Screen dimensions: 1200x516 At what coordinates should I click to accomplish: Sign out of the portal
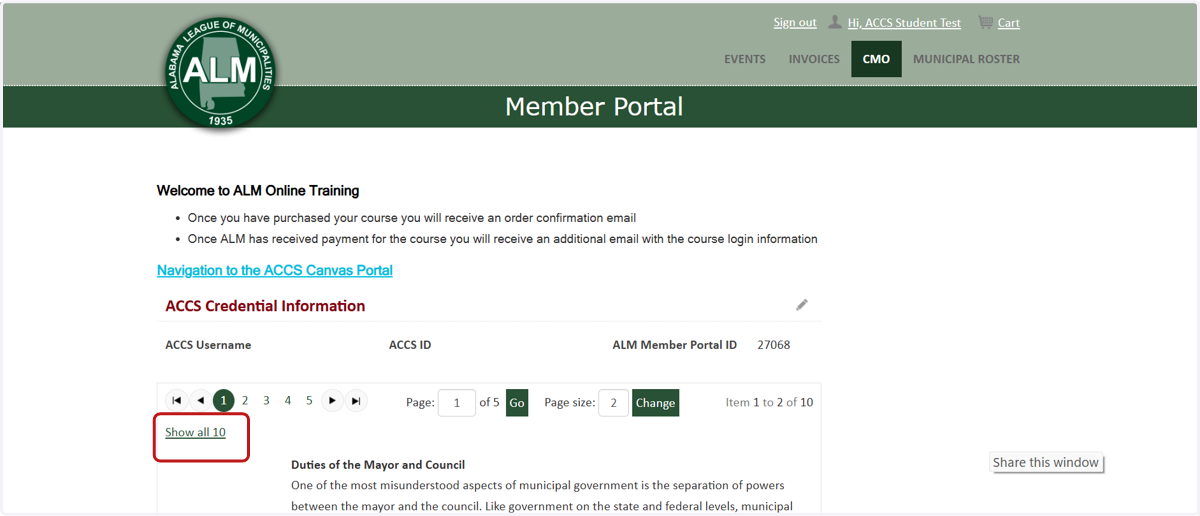pyautogui.click(x=795, y=22)
